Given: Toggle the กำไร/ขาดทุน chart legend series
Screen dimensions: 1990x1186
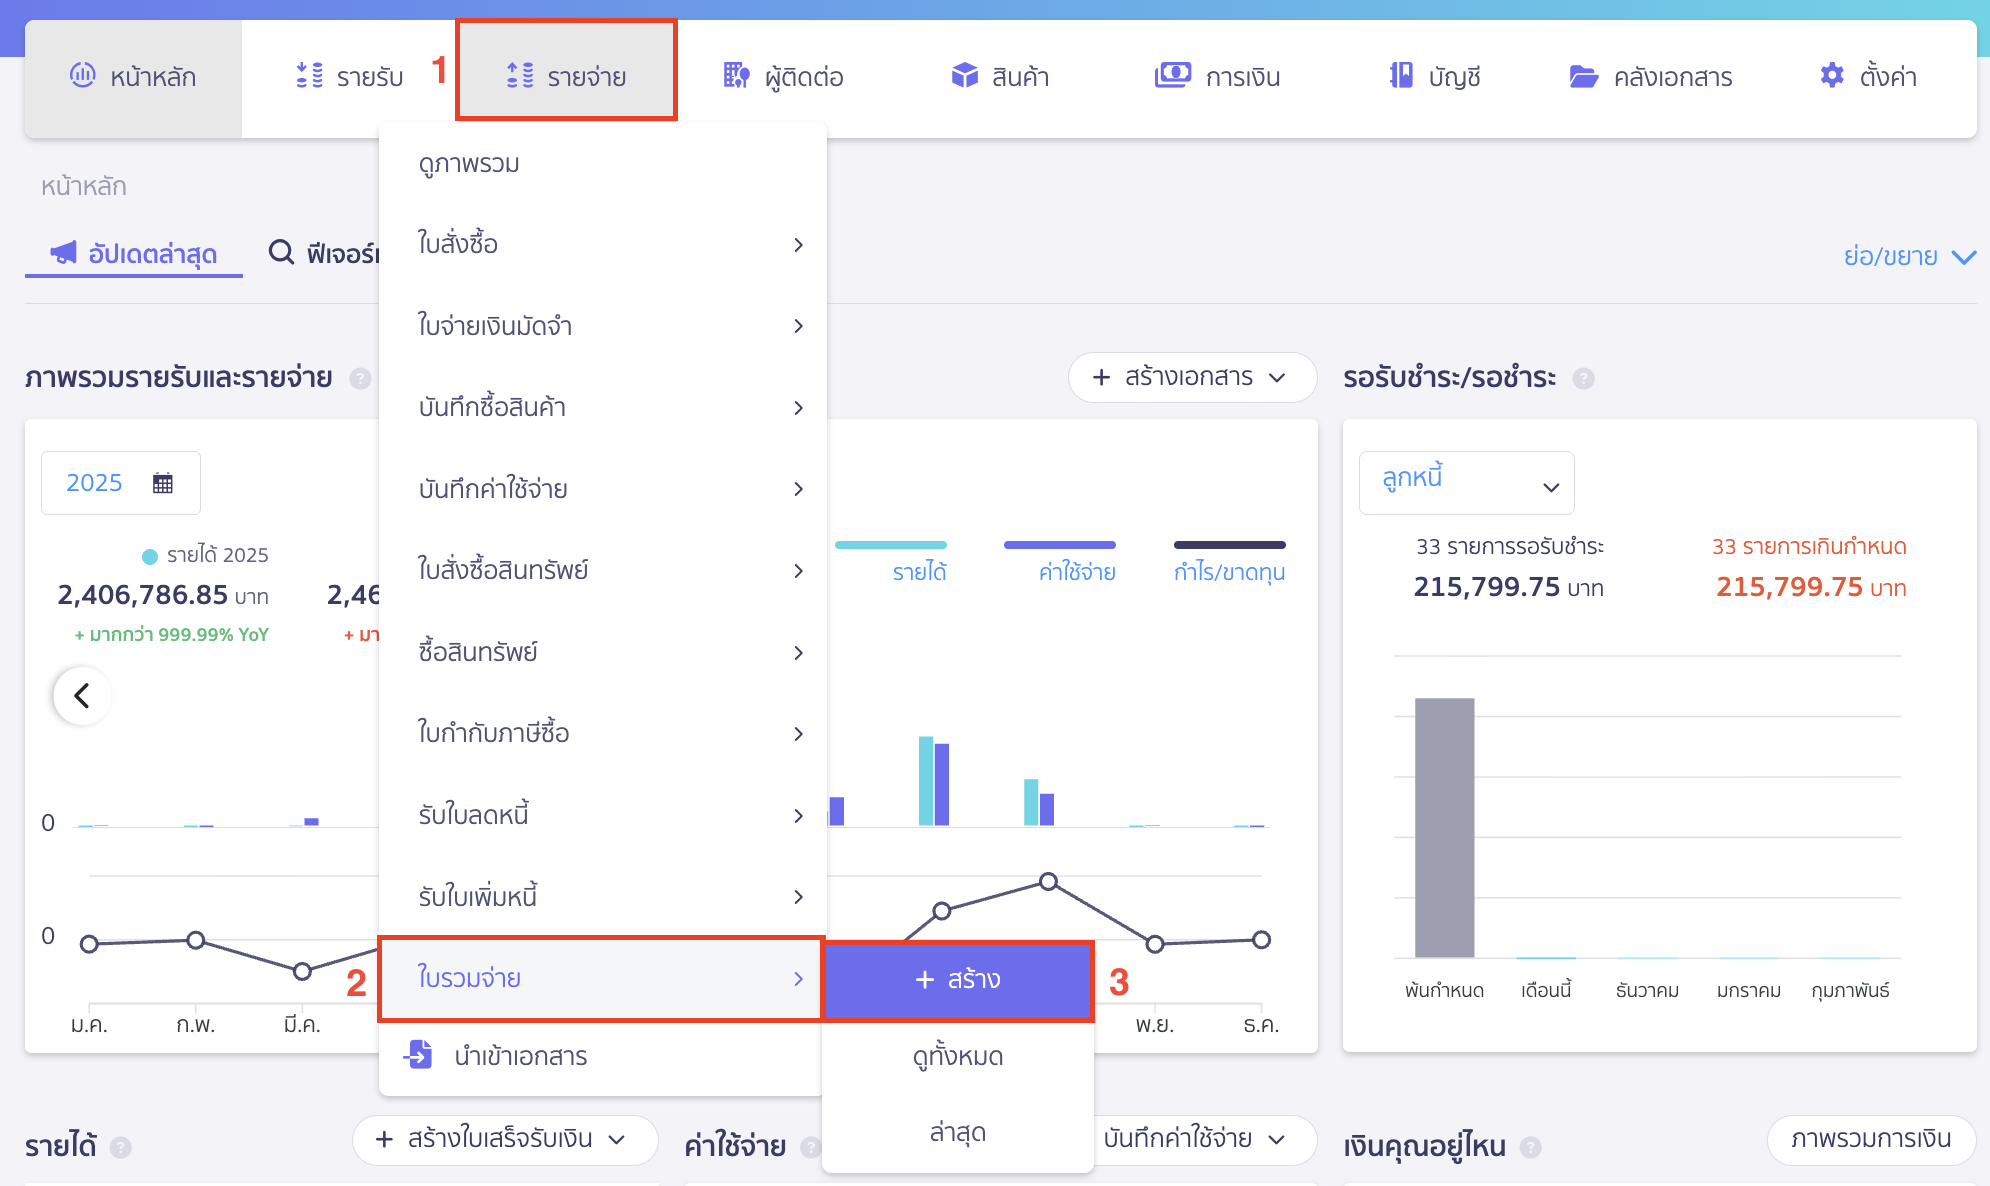Looking at the screenshot, I should 1229,571.
